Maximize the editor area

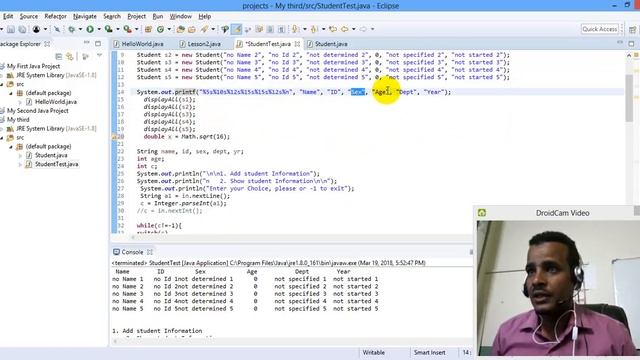631,43
